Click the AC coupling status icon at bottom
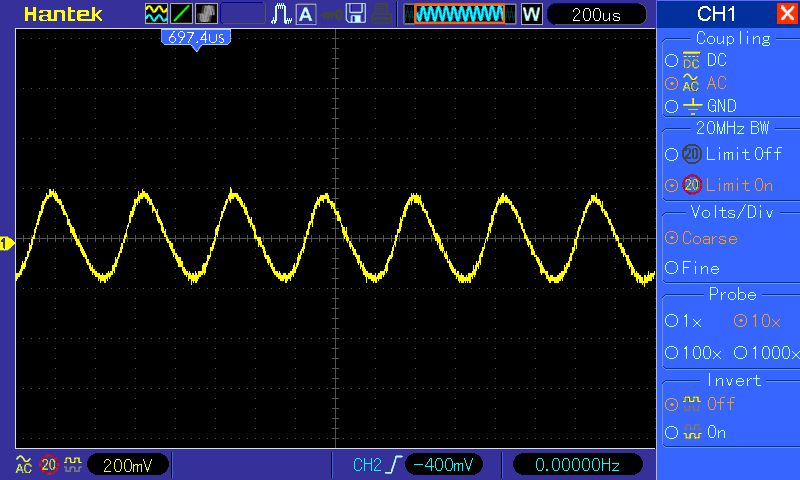800x480 pixels. (23, 464)
